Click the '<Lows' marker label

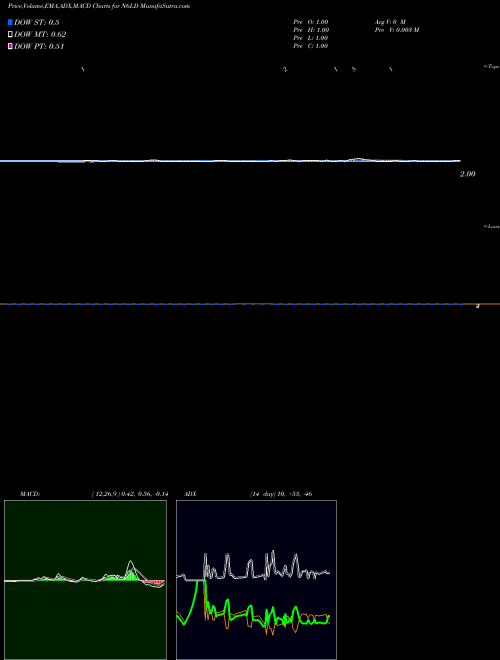coord(492,226)
